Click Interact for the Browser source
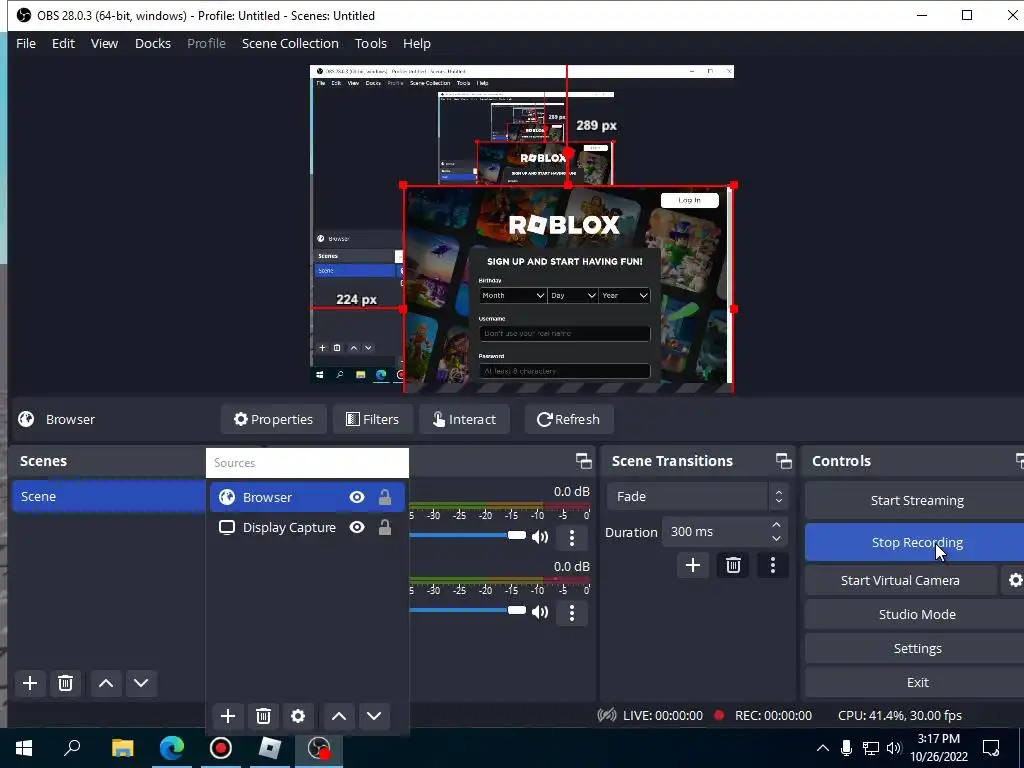The image size is (1024, 768). [x=464, y=419]
